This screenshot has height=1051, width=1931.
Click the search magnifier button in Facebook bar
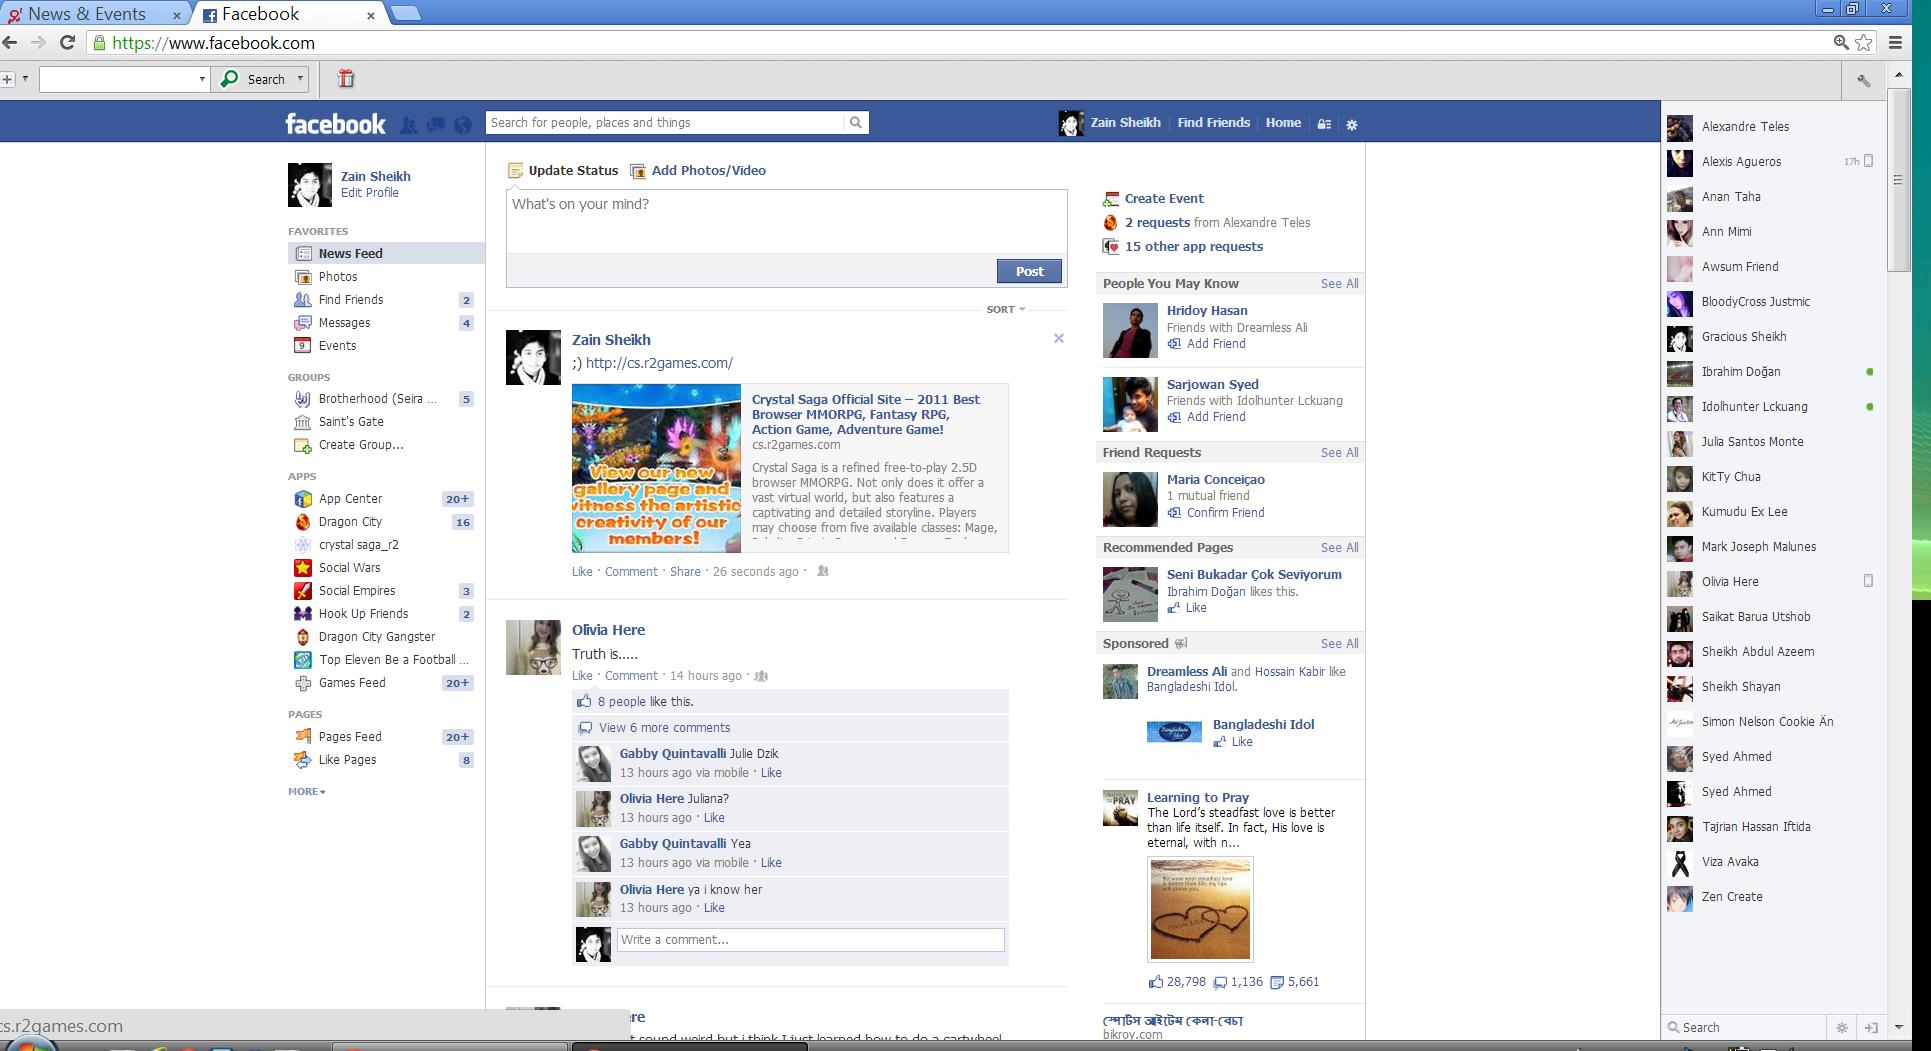pyautogui.click(x=855, y=123)
